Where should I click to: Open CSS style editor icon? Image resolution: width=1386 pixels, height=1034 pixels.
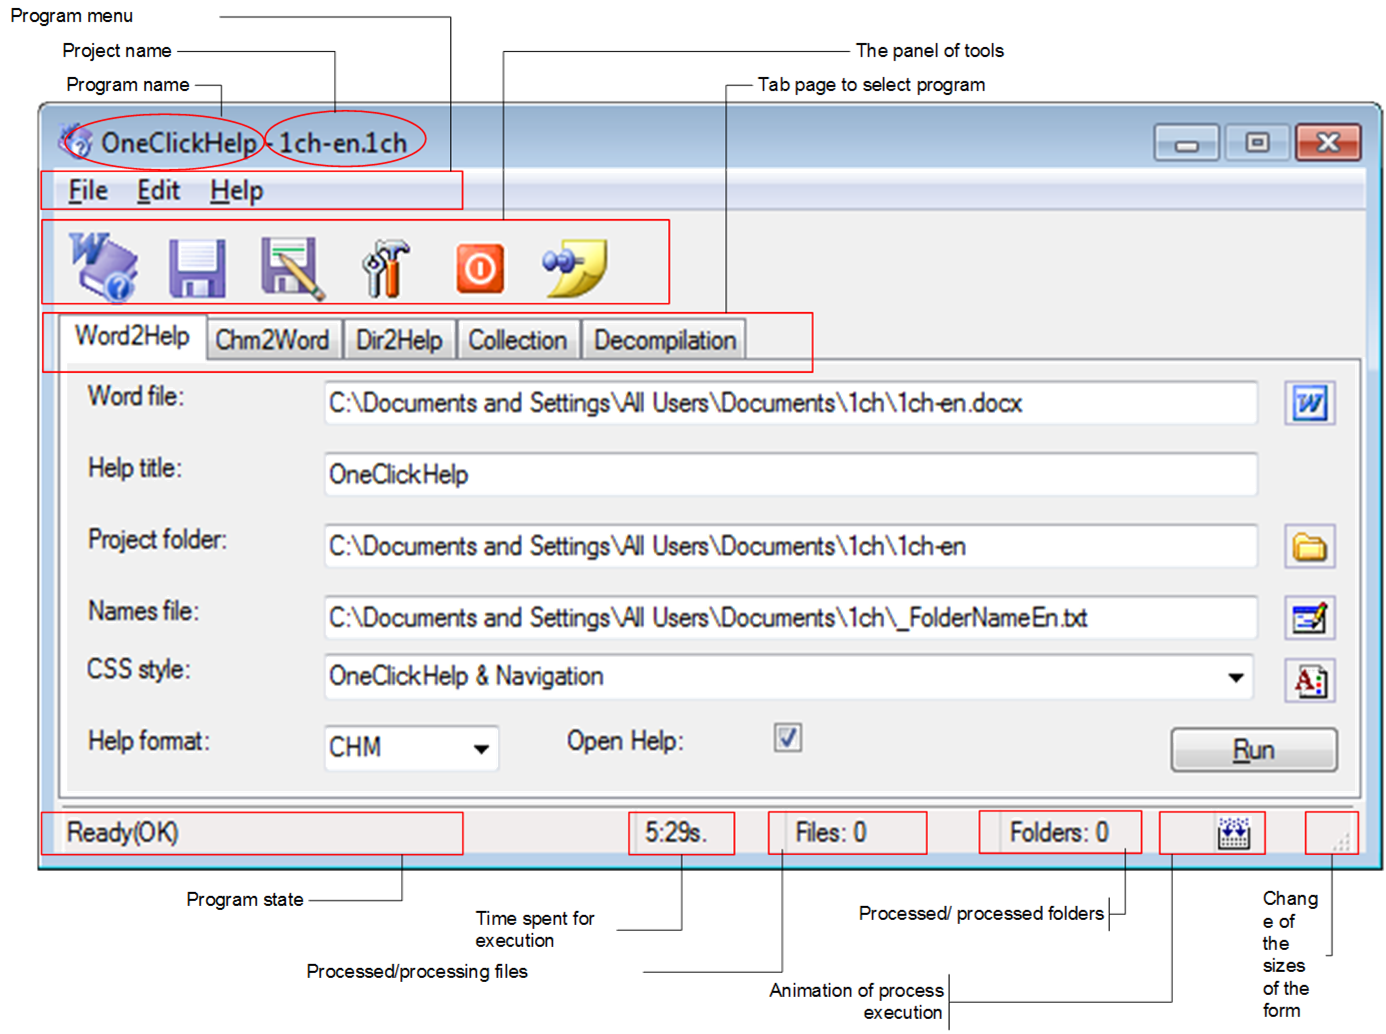(1309, 681)
